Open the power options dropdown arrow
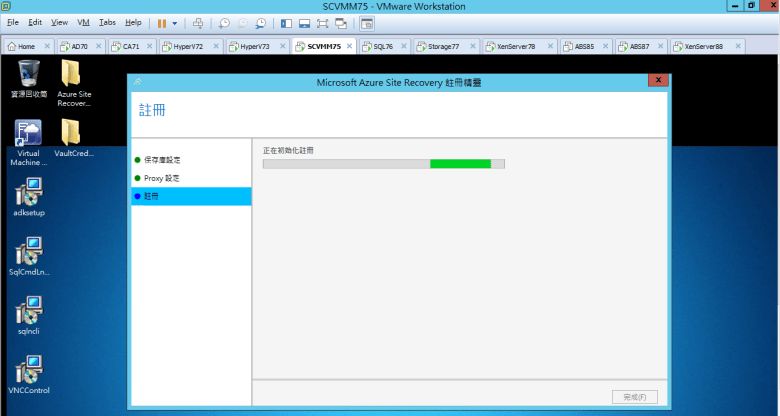Viewport: 780px width, 416px height. pos(175,22)
